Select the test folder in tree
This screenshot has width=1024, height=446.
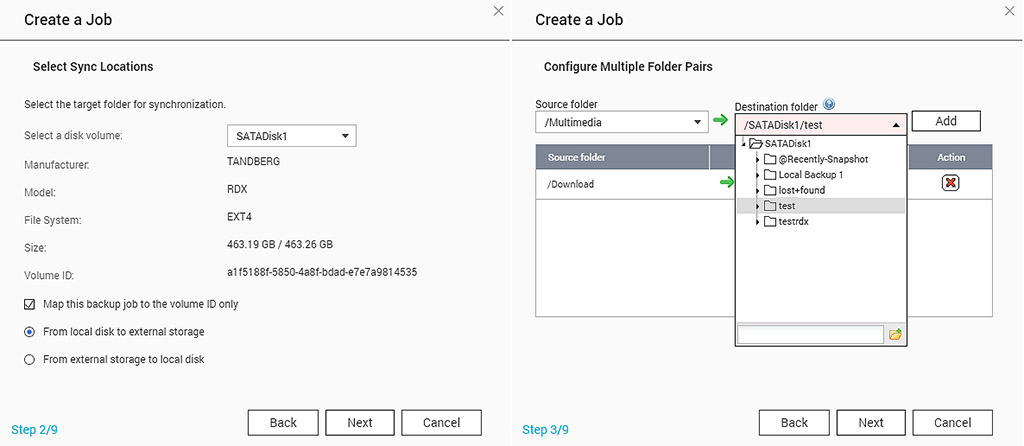[786, 206]
